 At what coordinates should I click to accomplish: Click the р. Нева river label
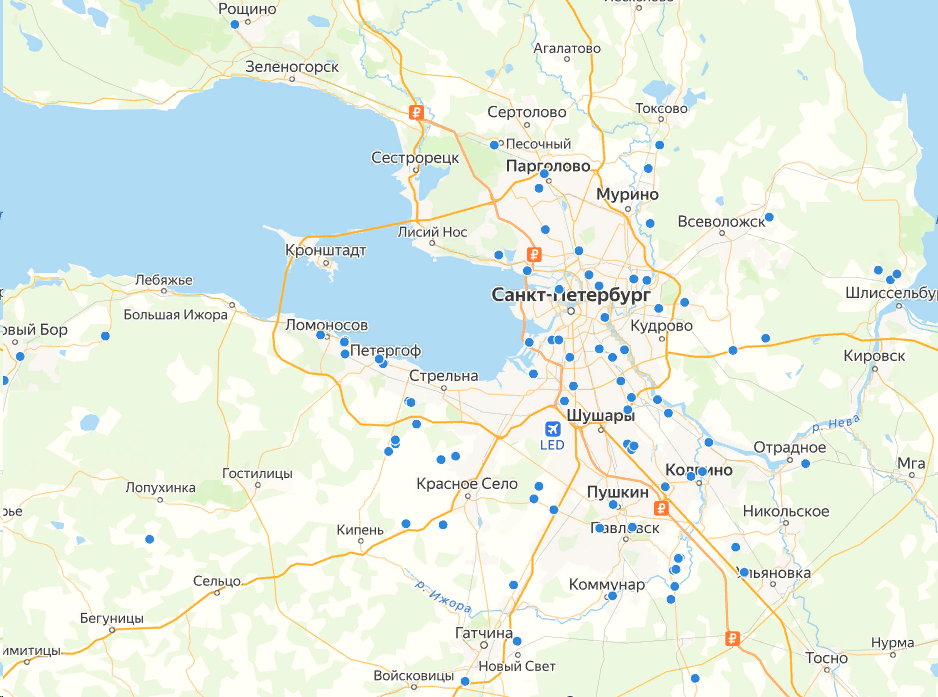pyautogui.click(x=836, y=424)
